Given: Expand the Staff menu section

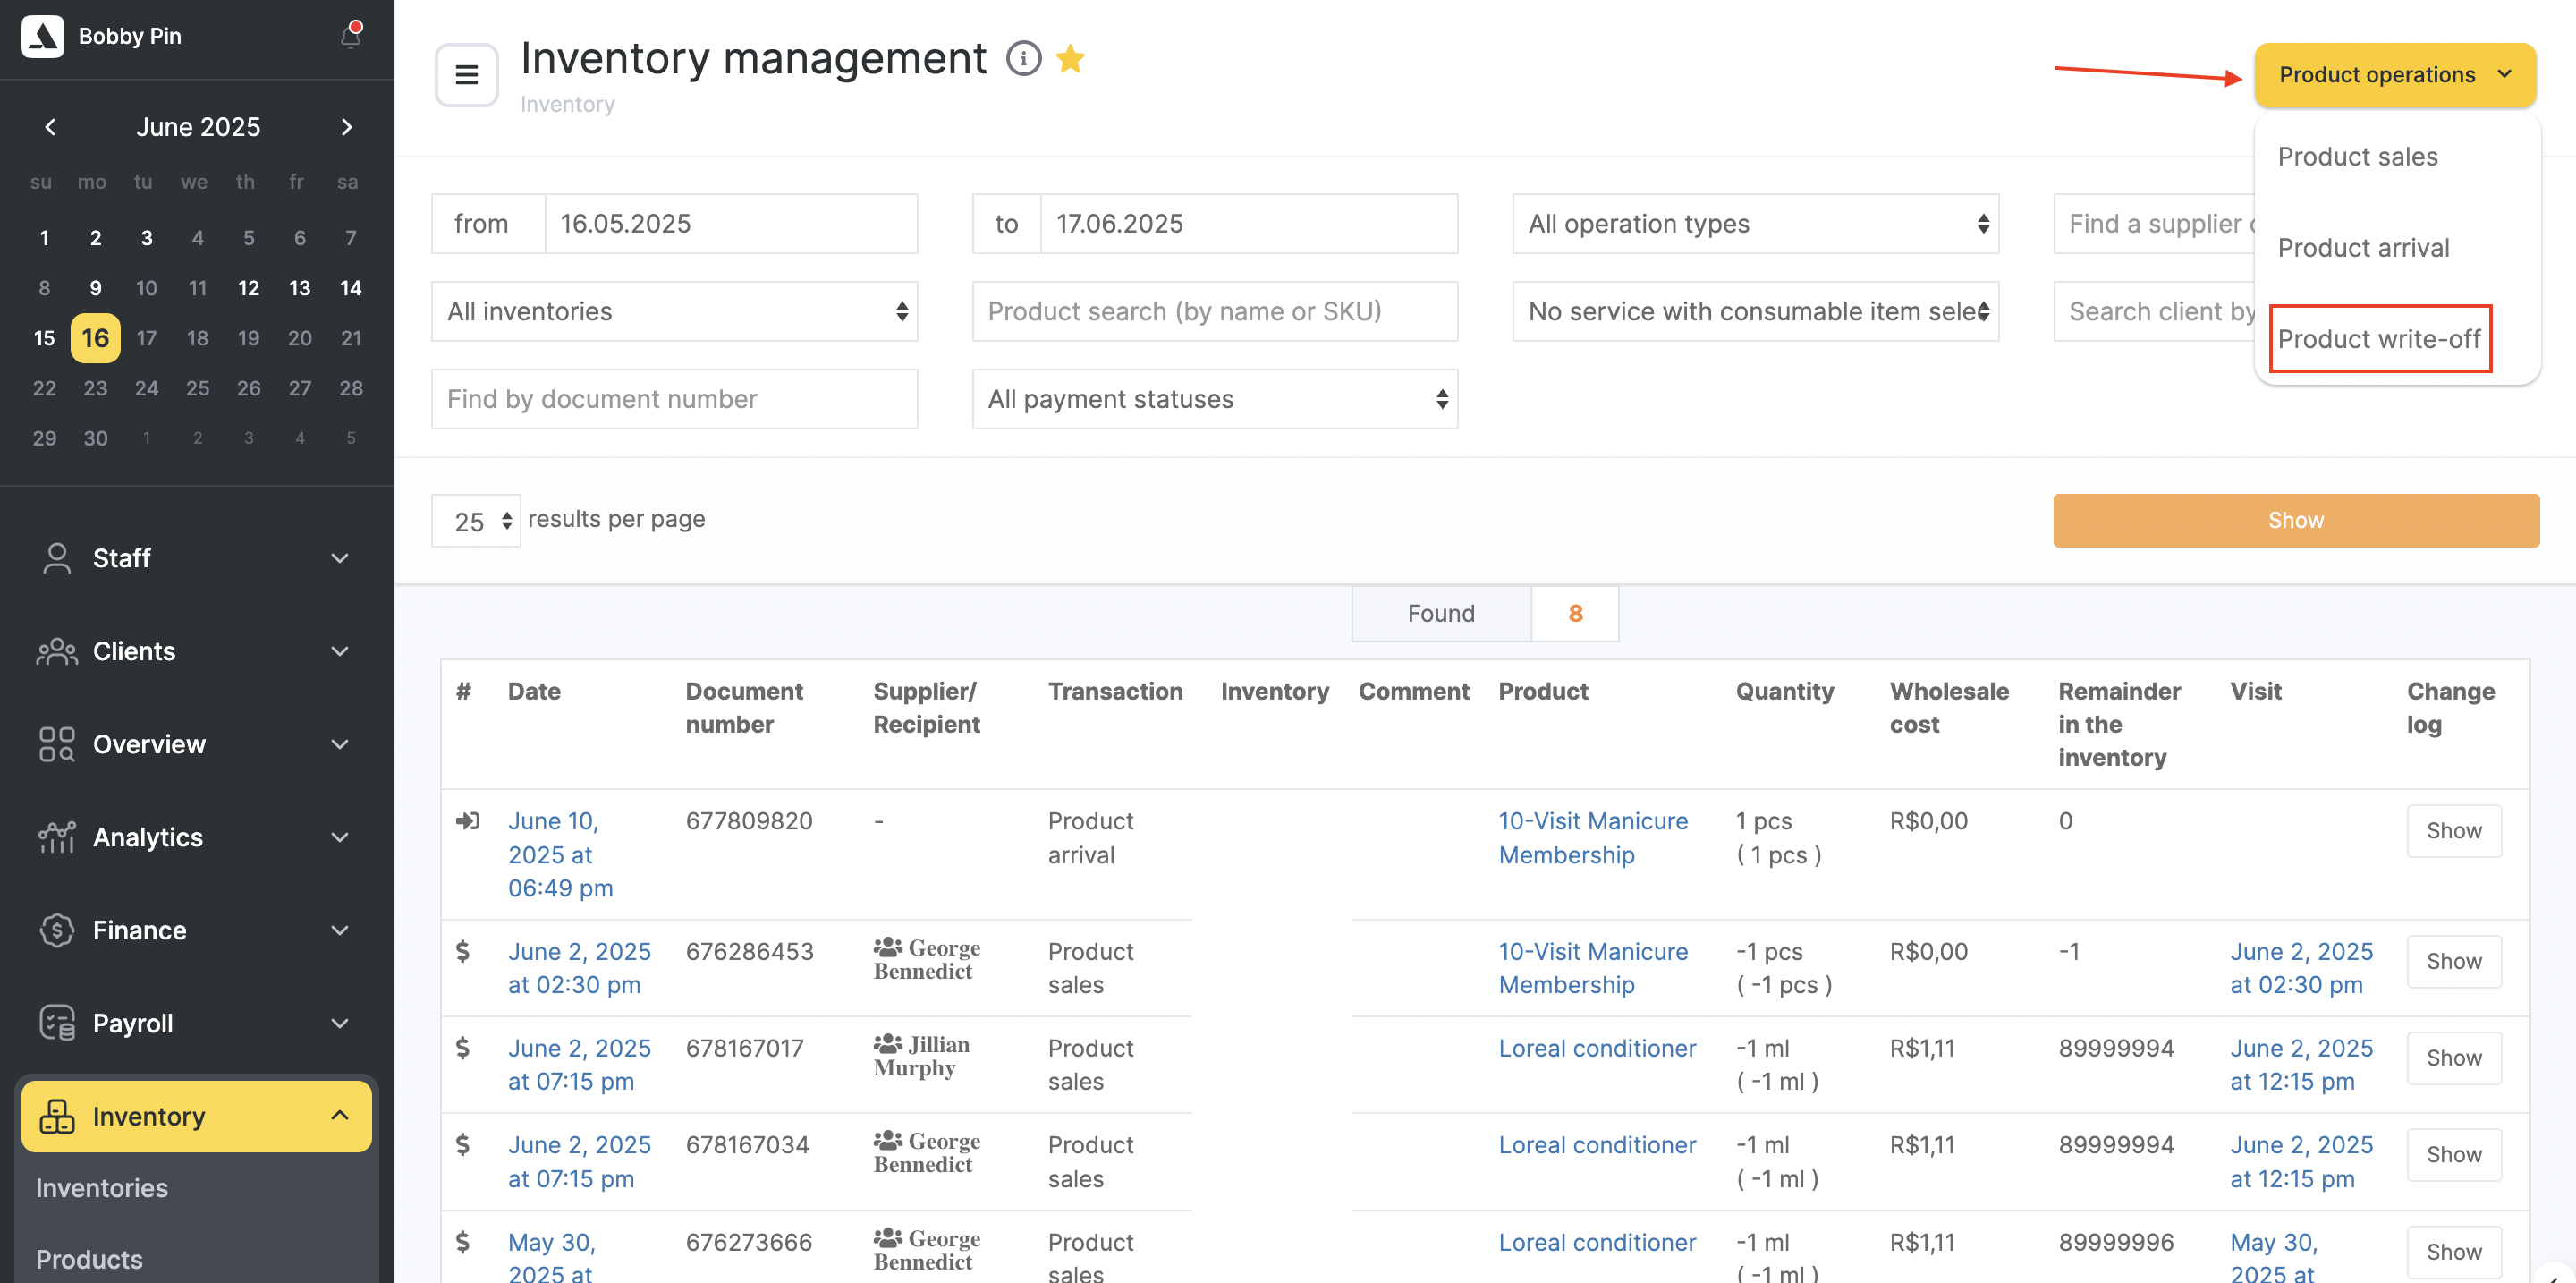Looking at the screenshot, I should 340,558.
